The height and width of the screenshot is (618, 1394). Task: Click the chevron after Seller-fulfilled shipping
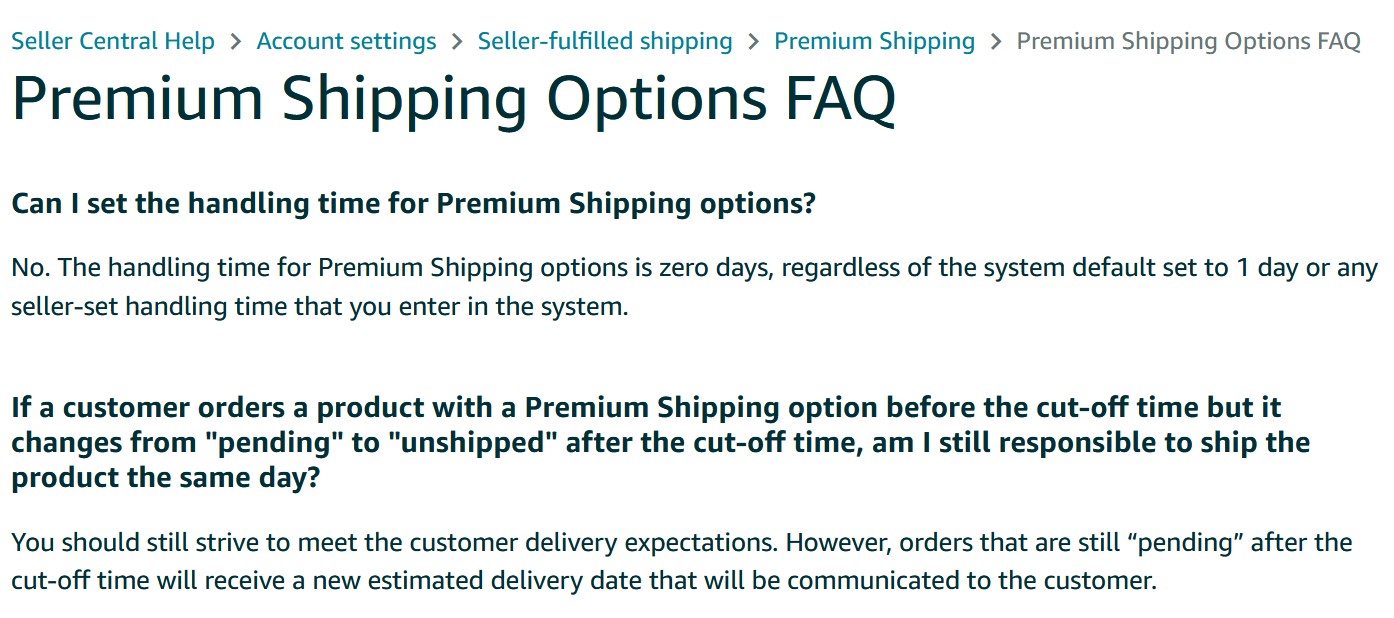coord(754,42)
